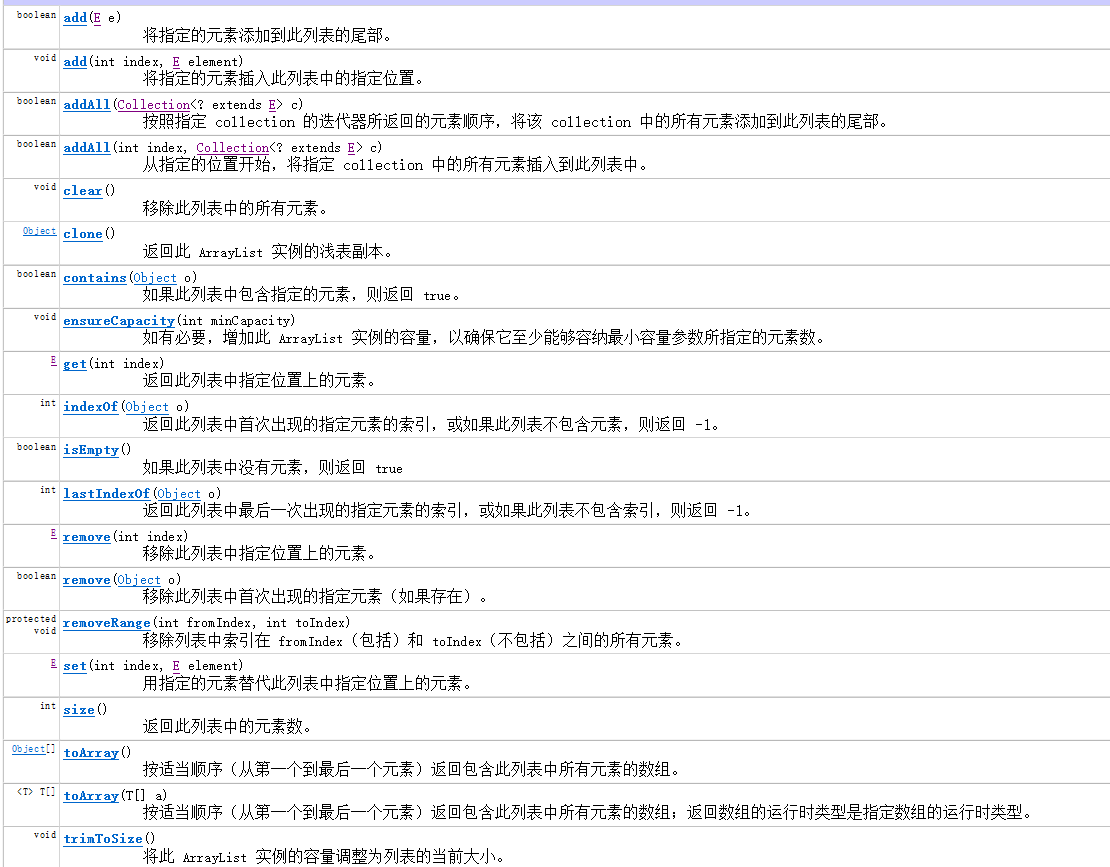Click E link in first addAll signature
Screen dimensions: 1110x867
272,105
